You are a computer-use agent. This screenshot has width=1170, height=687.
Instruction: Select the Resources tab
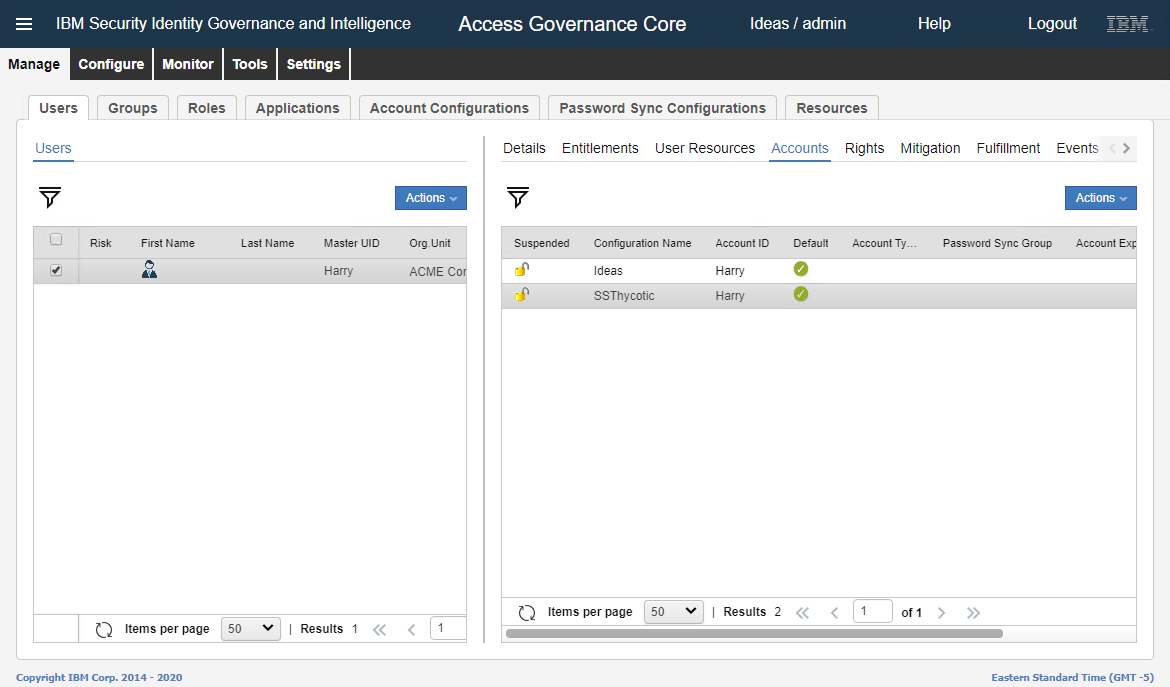(x=832, y=108)
